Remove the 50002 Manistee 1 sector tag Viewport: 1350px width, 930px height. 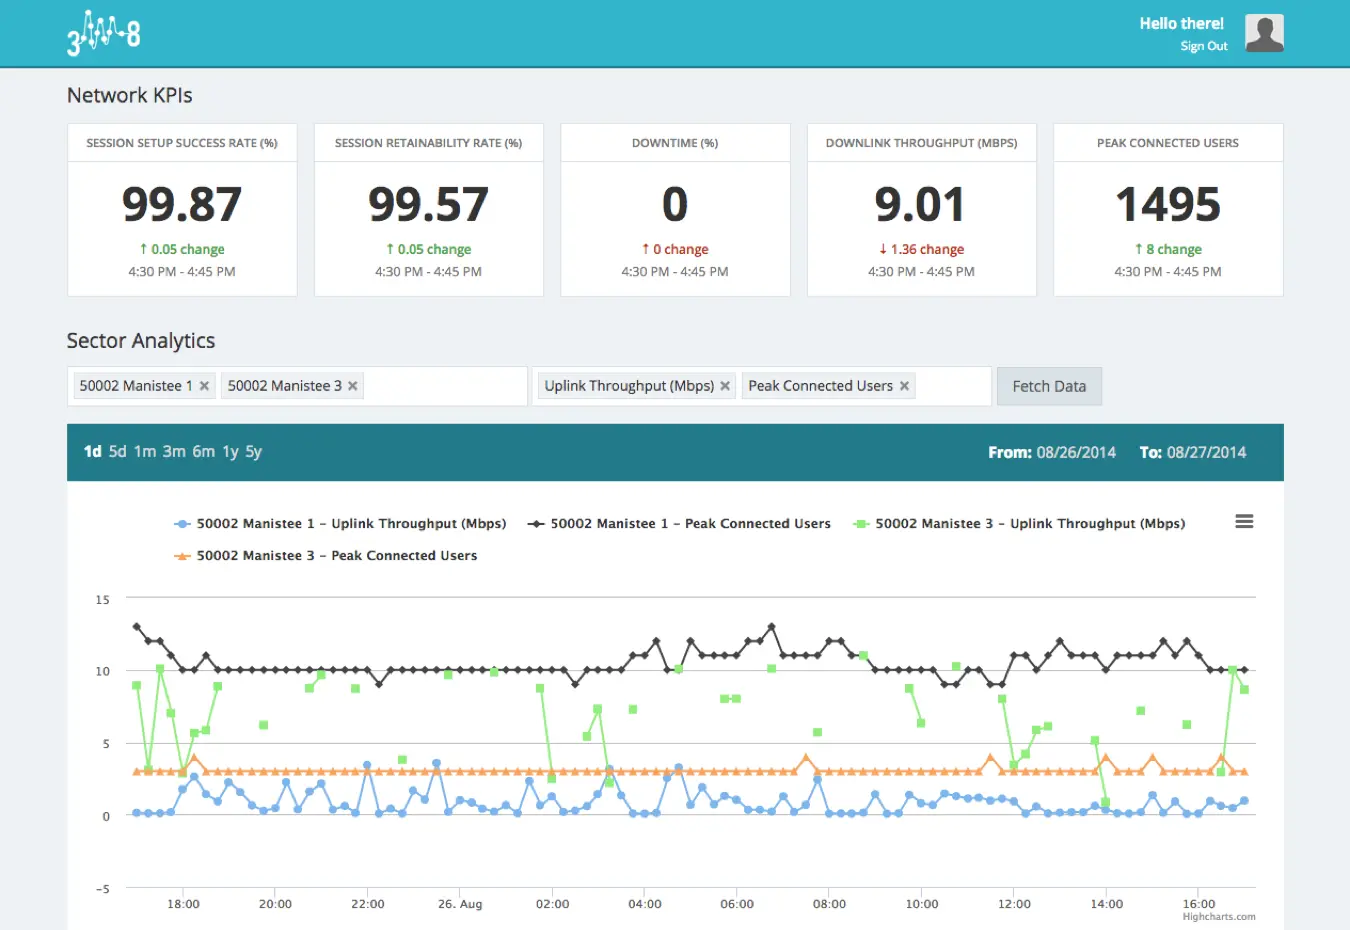204,386
